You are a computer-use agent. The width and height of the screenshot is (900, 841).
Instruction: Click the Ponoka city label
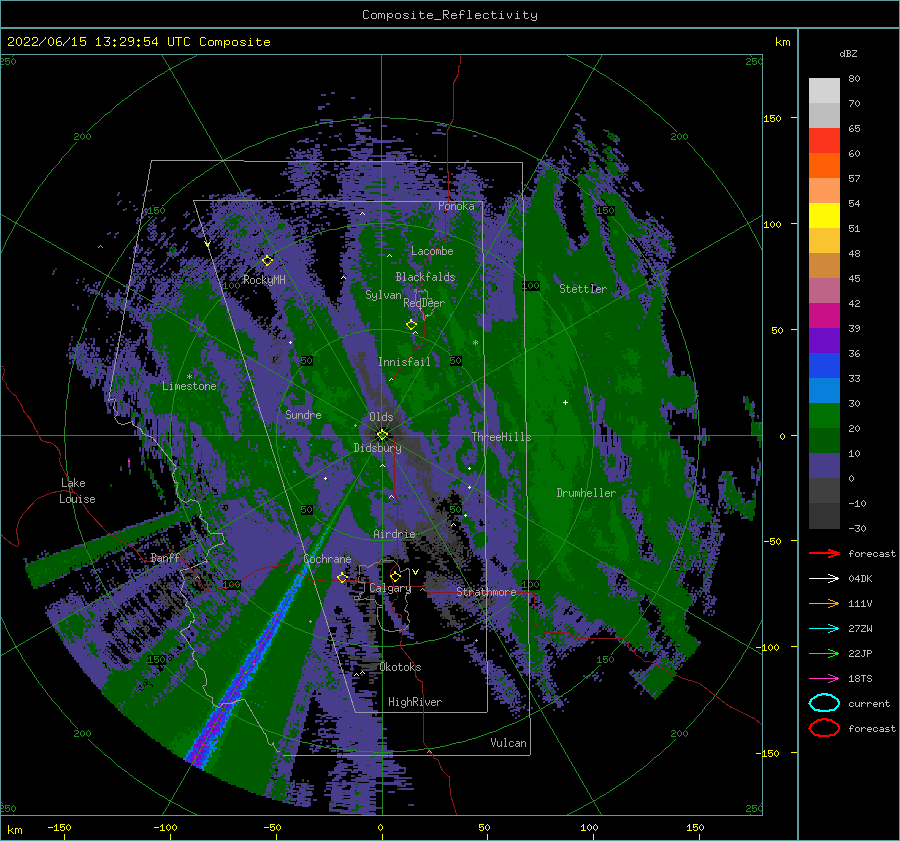(x=456, y=206)
